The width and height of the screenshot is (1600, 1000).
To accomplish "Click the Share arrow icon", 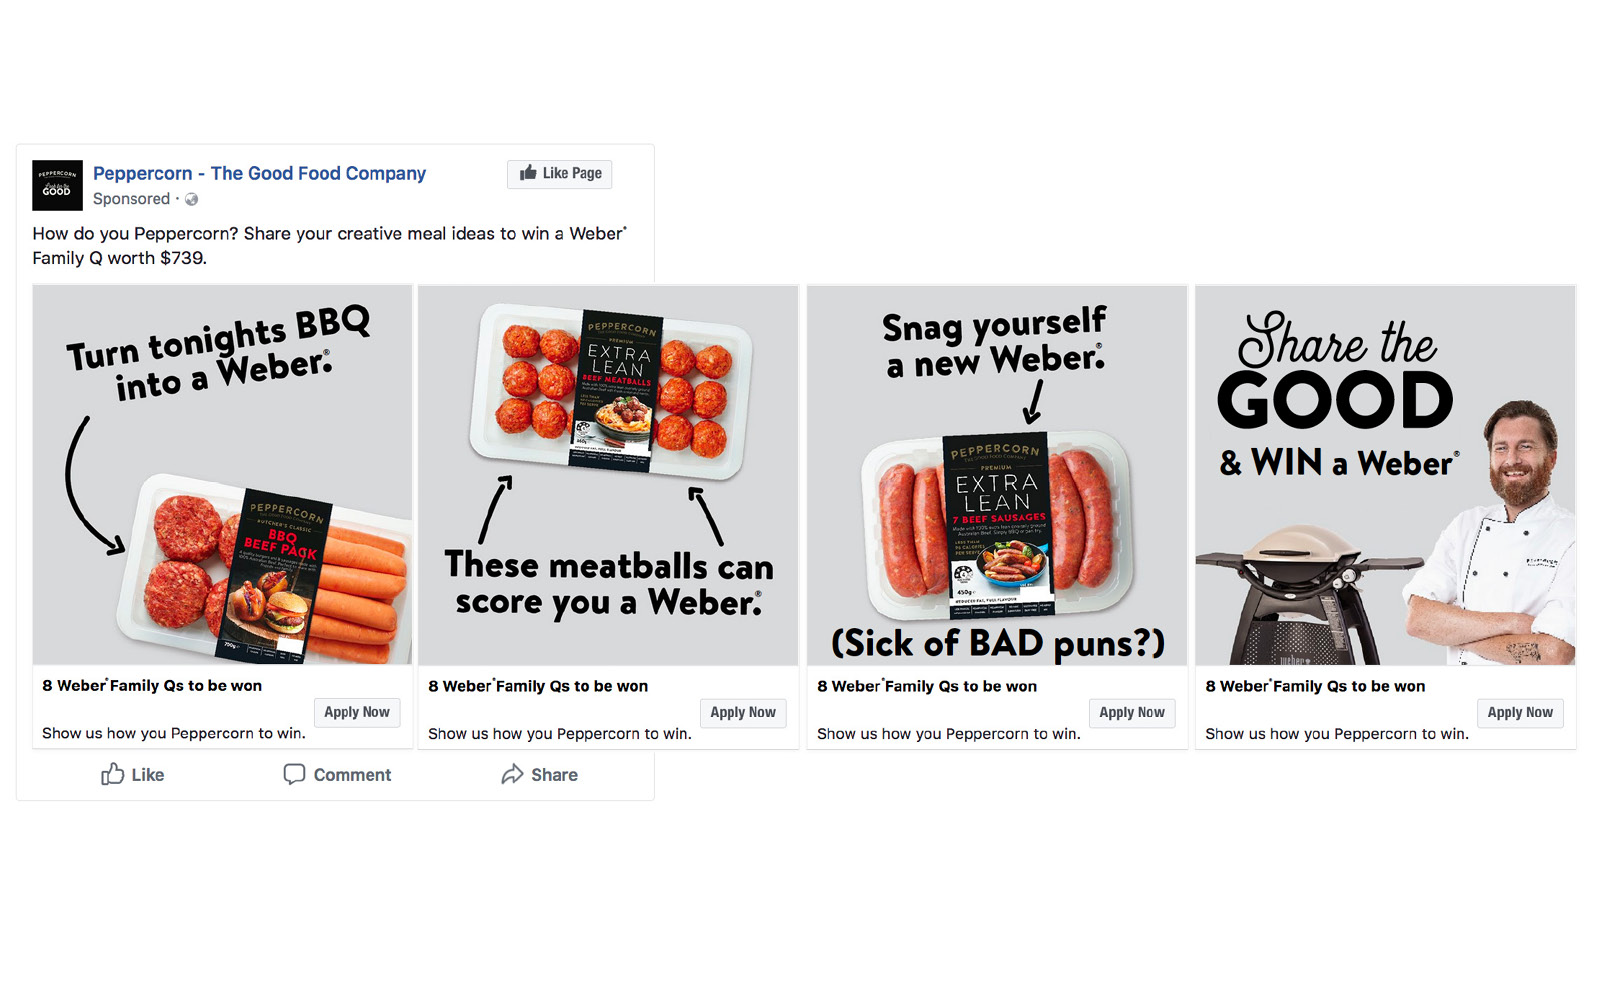I will (x=512, y=774).
